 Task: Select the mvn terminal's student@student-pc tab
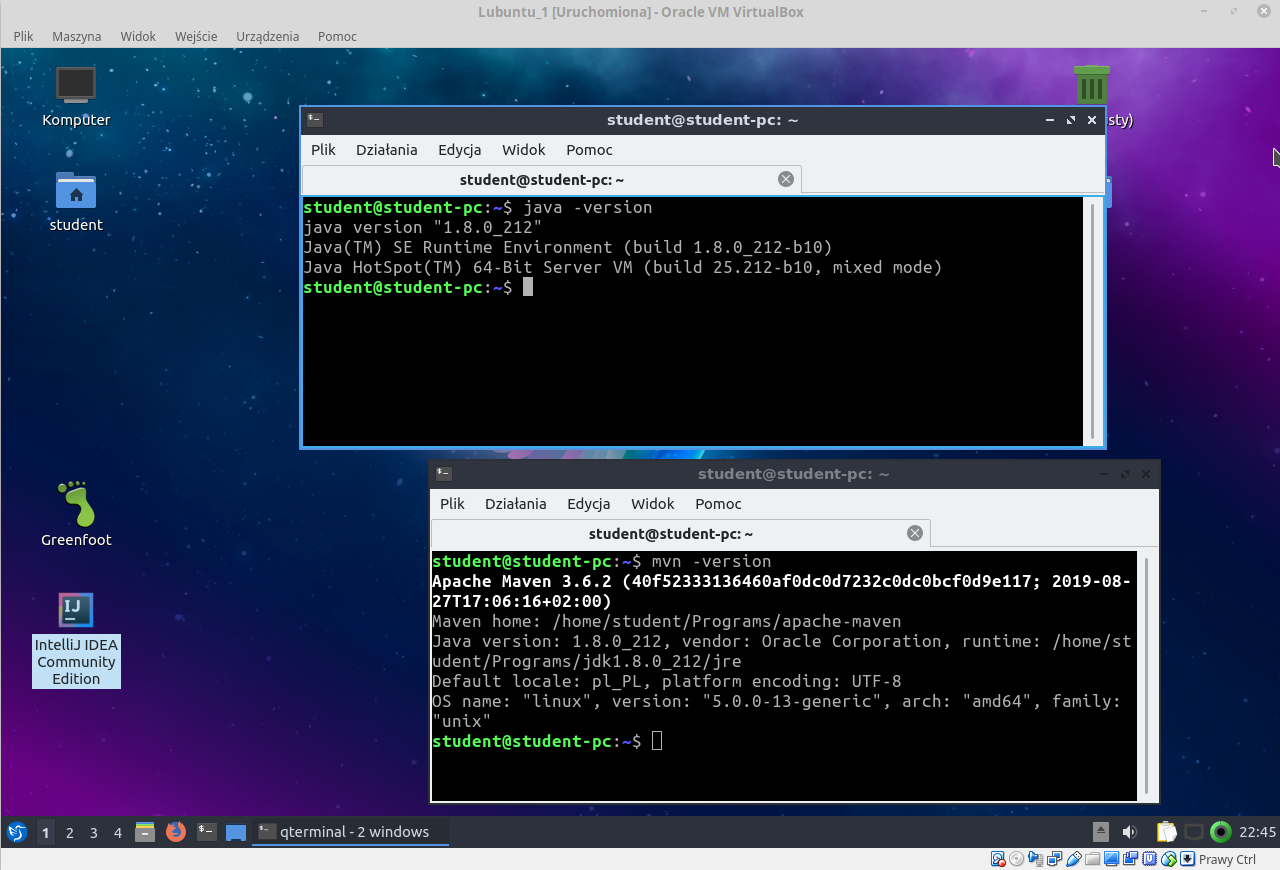point(681,534)
